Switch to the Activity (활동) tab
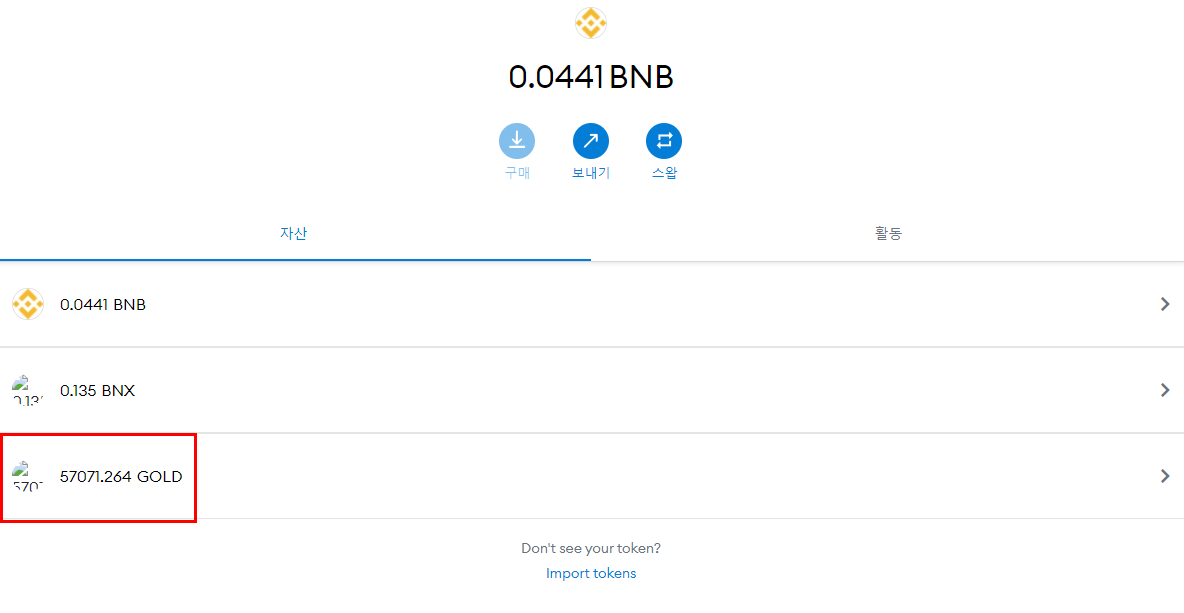 point(888,233)
